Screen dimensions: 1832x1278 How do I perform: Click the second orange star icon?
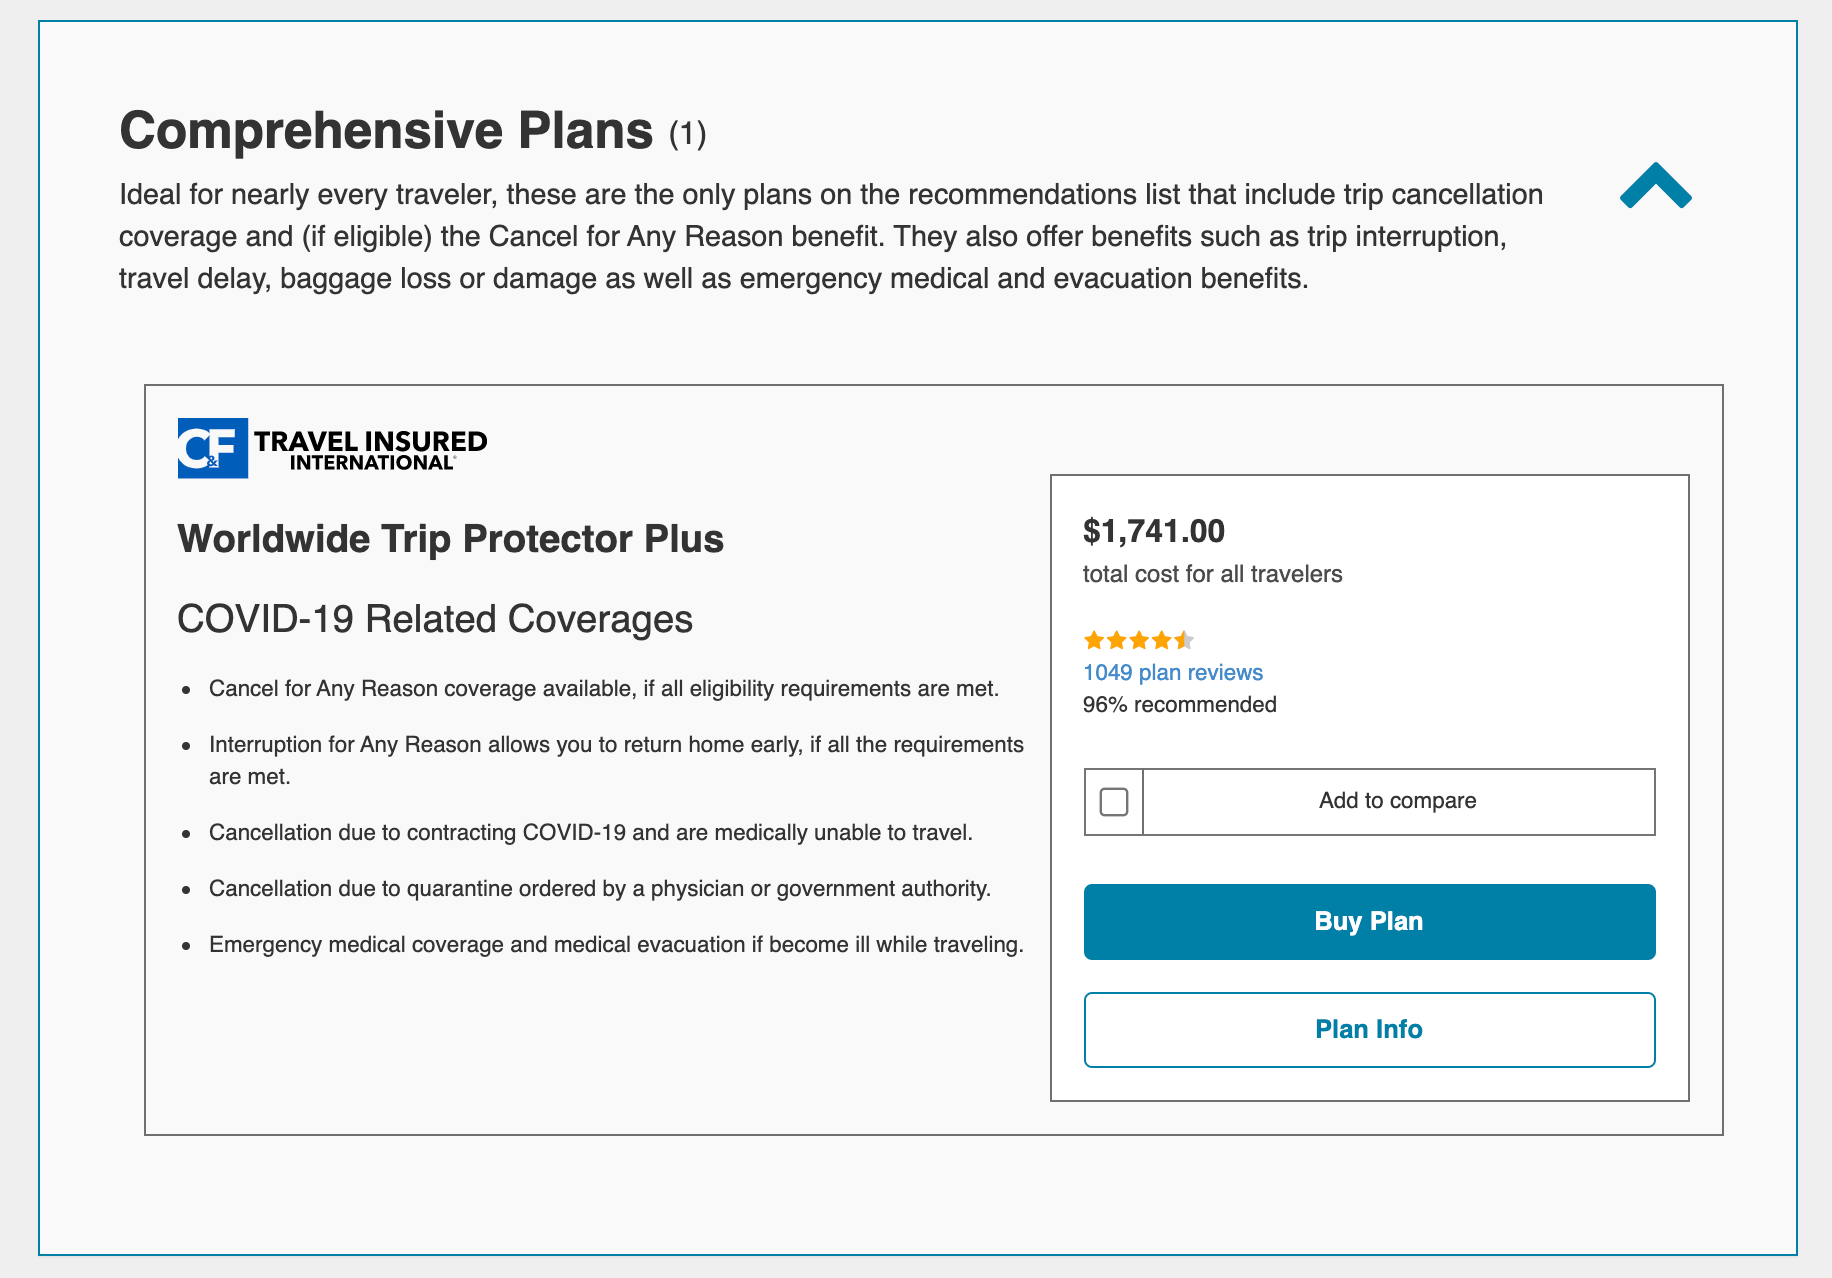pos(1115,640)
